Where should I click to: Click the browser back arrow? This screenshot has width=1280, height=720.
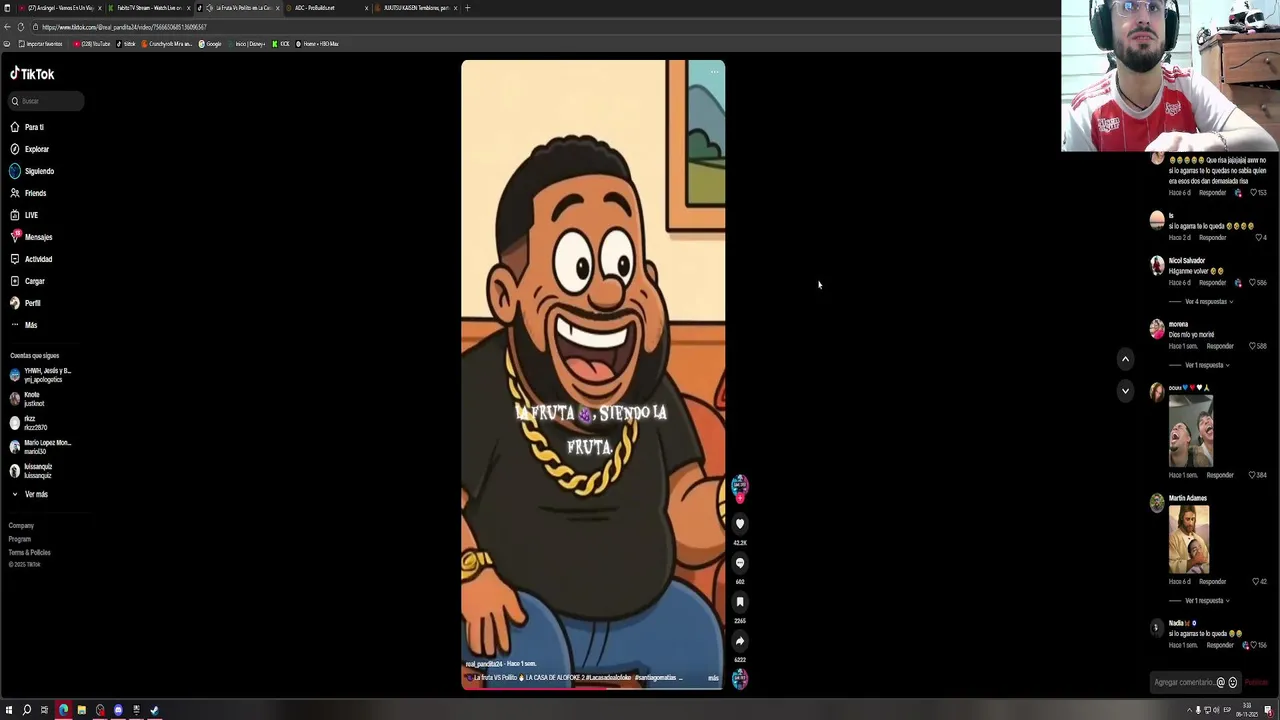[7, 27]
